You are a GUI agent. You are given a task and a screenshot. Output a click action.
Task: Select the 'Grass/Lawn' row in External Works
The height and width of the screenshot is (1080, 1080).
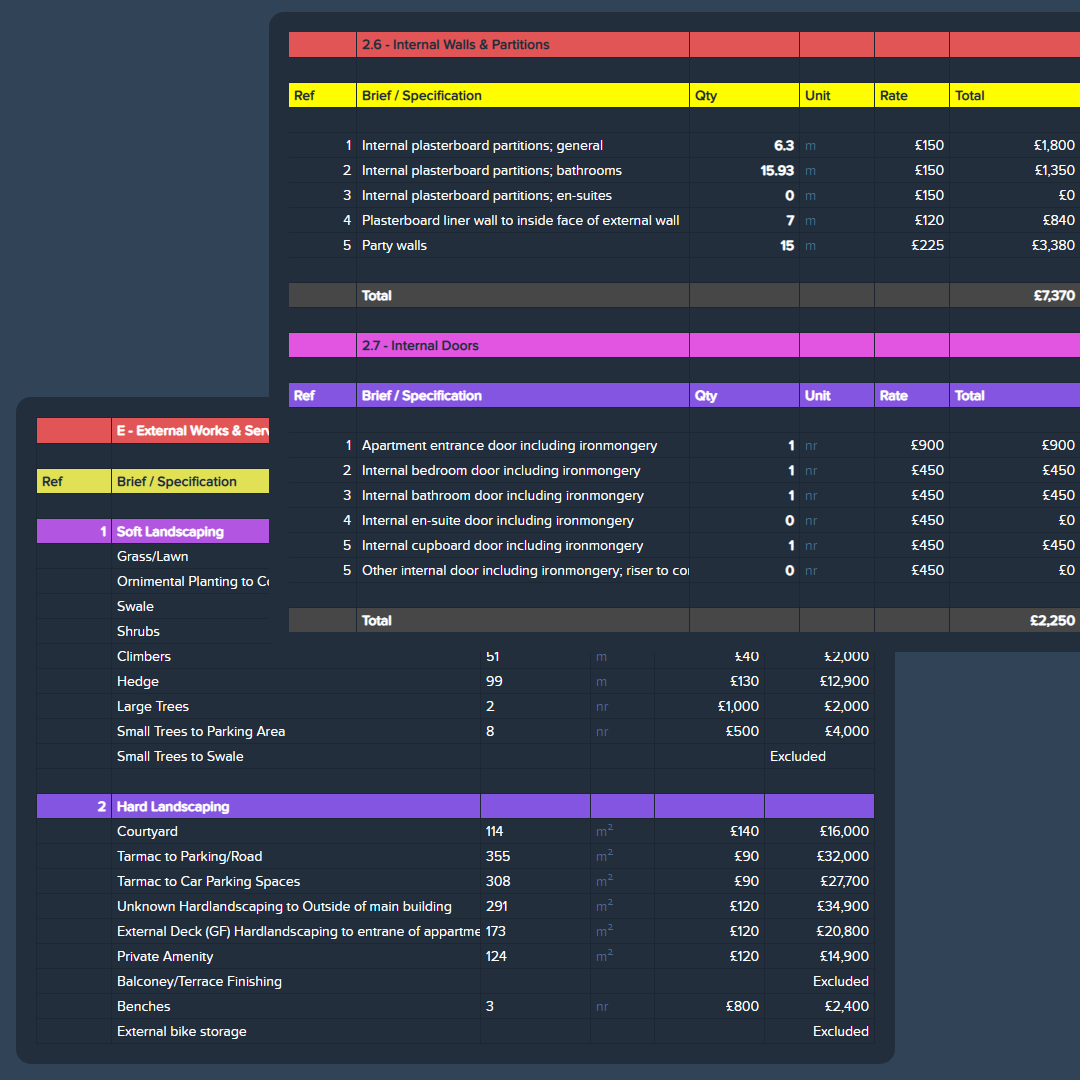coord(152,557)
